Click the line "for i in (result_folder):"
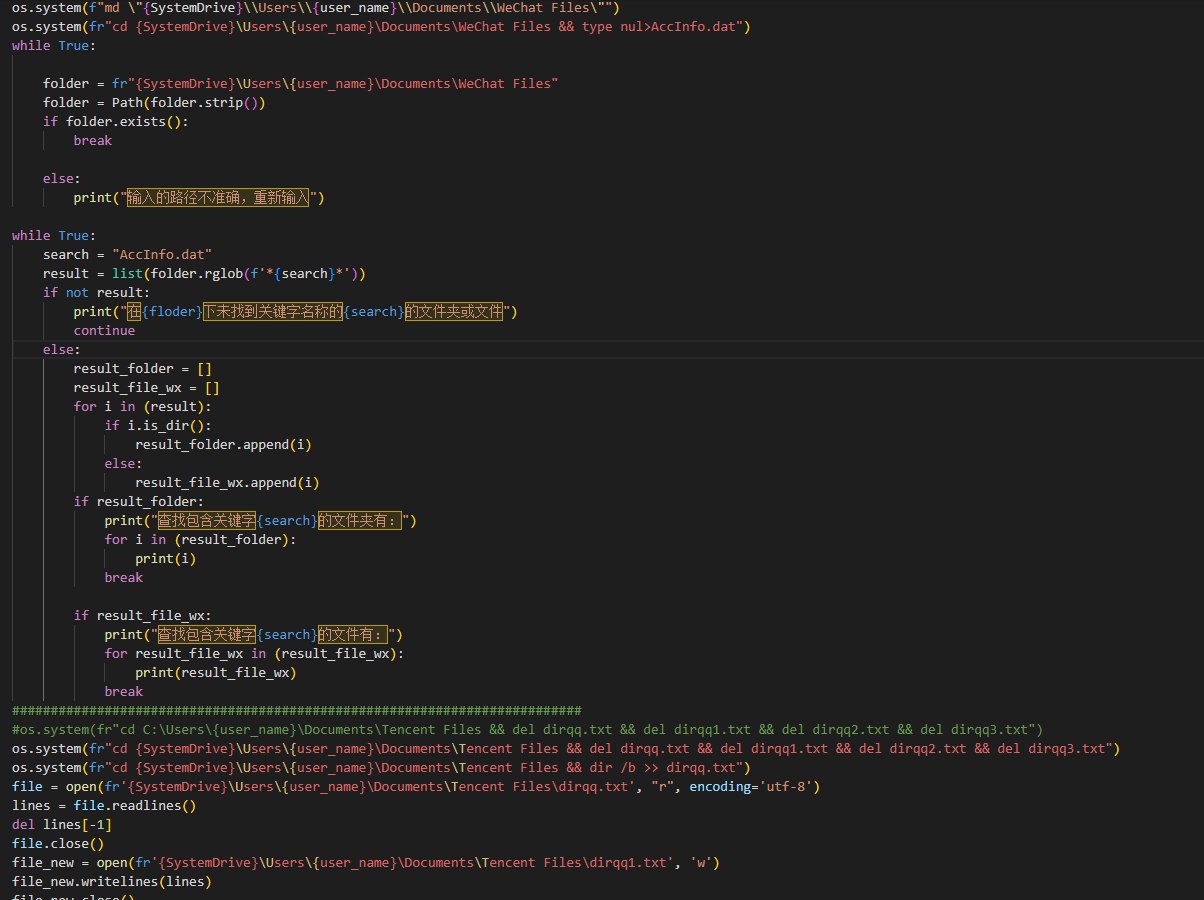Image resolution: width=1204 pixels, height=900 pixels. pos(200,539)
